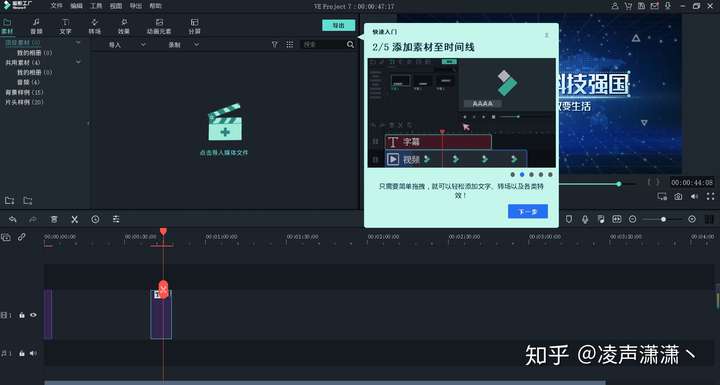Open the 分屏 split screen tab

[x=194, y=26]
